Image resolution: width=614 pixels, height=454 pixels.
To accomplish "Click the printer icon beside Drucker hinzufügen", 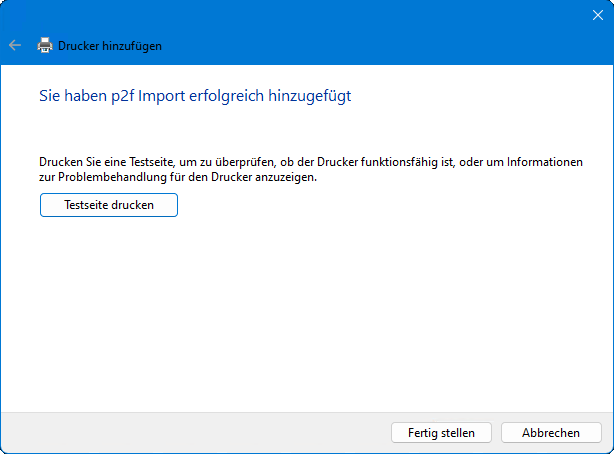I will 45,45.
